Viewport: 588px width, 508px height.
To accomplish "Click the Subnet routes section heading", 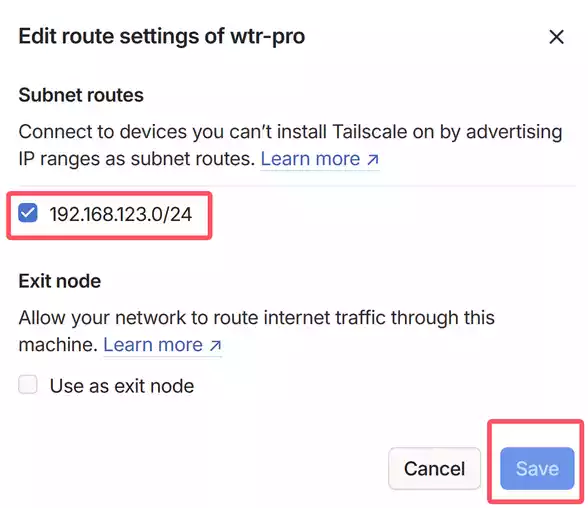I will coord(81,95).
